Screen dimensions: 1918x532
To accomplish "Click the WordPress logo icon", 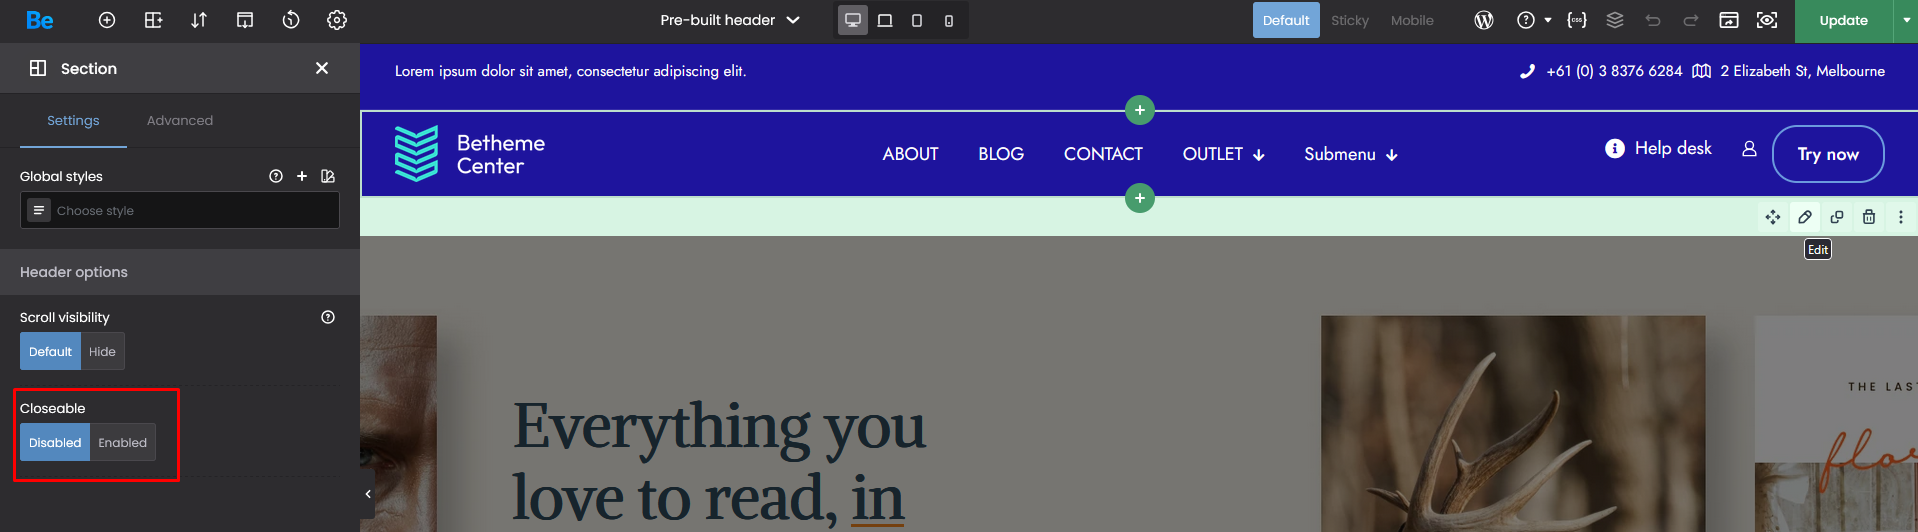I will pyautogui.click(x=1484, y=20).
